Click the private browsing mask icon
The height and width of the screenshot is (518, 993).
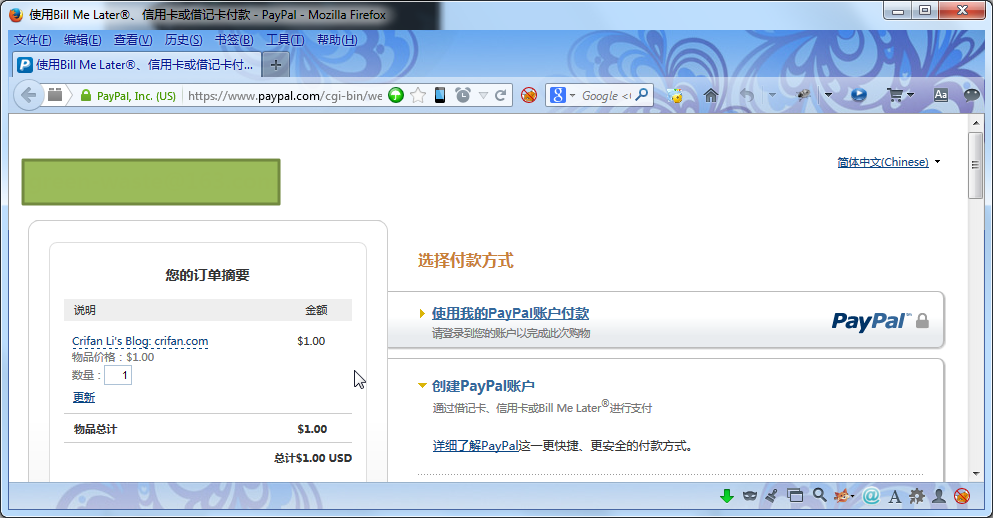(750, 496)
